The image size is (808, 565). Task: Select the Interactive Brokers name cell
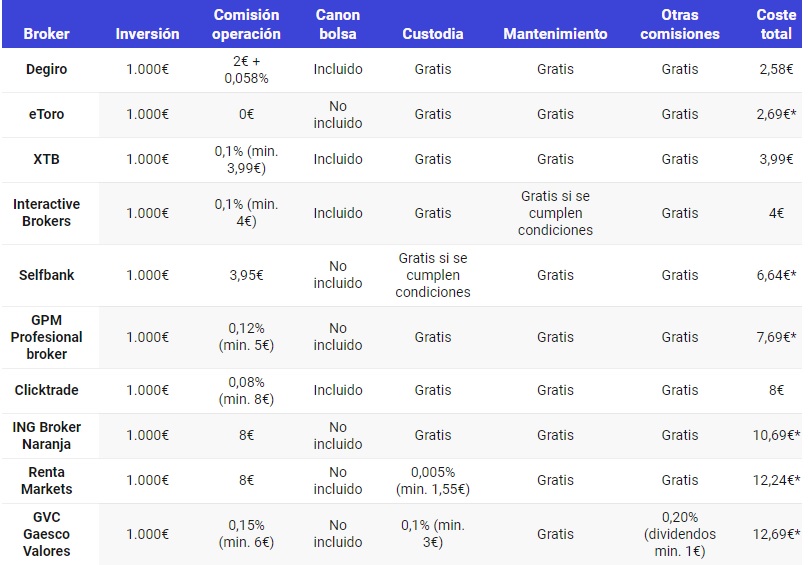(x=46, y=212)
